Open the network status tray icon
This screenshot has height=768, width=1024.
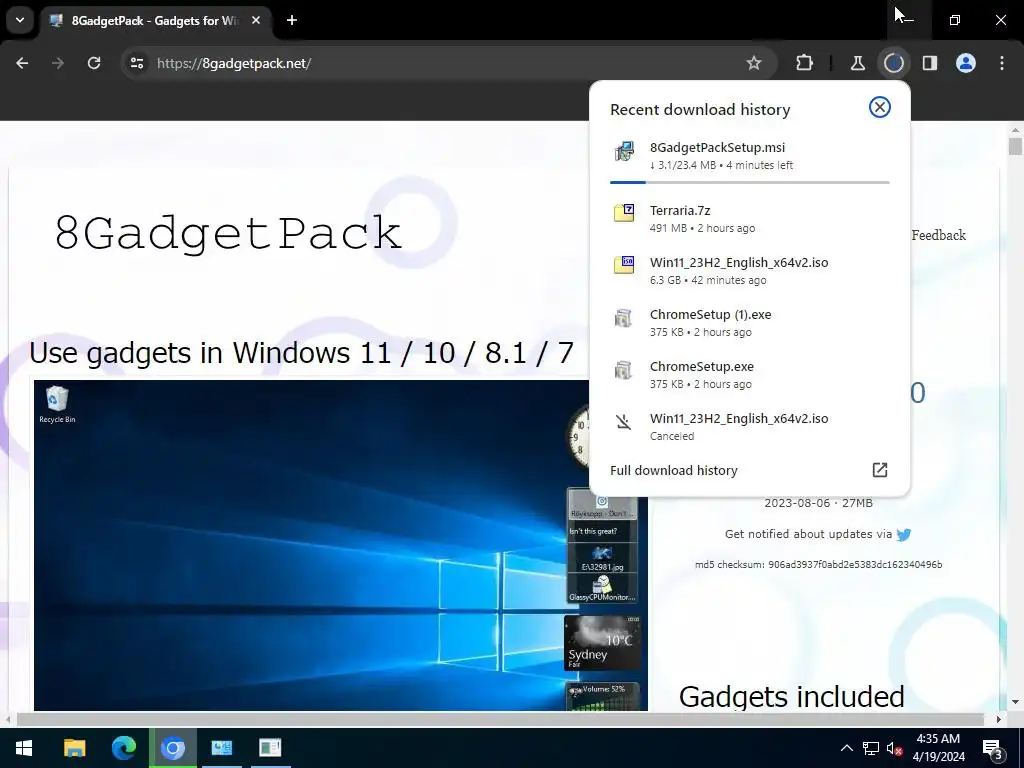tap(871, 748)
